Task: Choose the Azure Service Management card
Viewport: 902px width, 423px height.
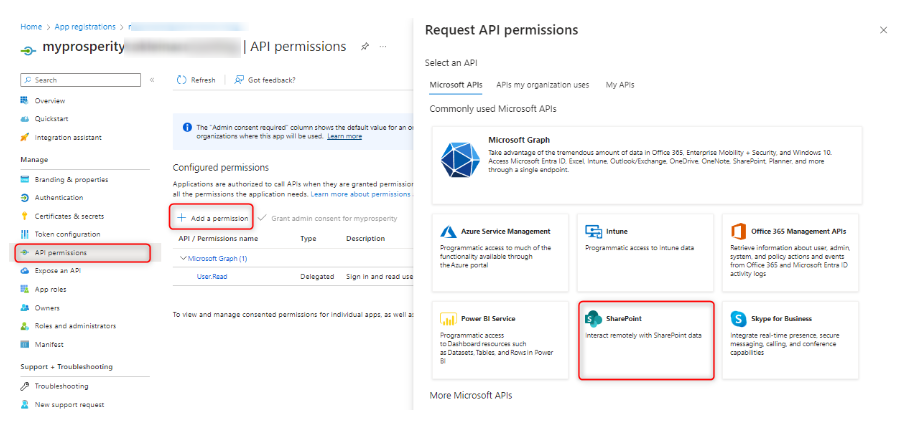Action: click(500, 253)
